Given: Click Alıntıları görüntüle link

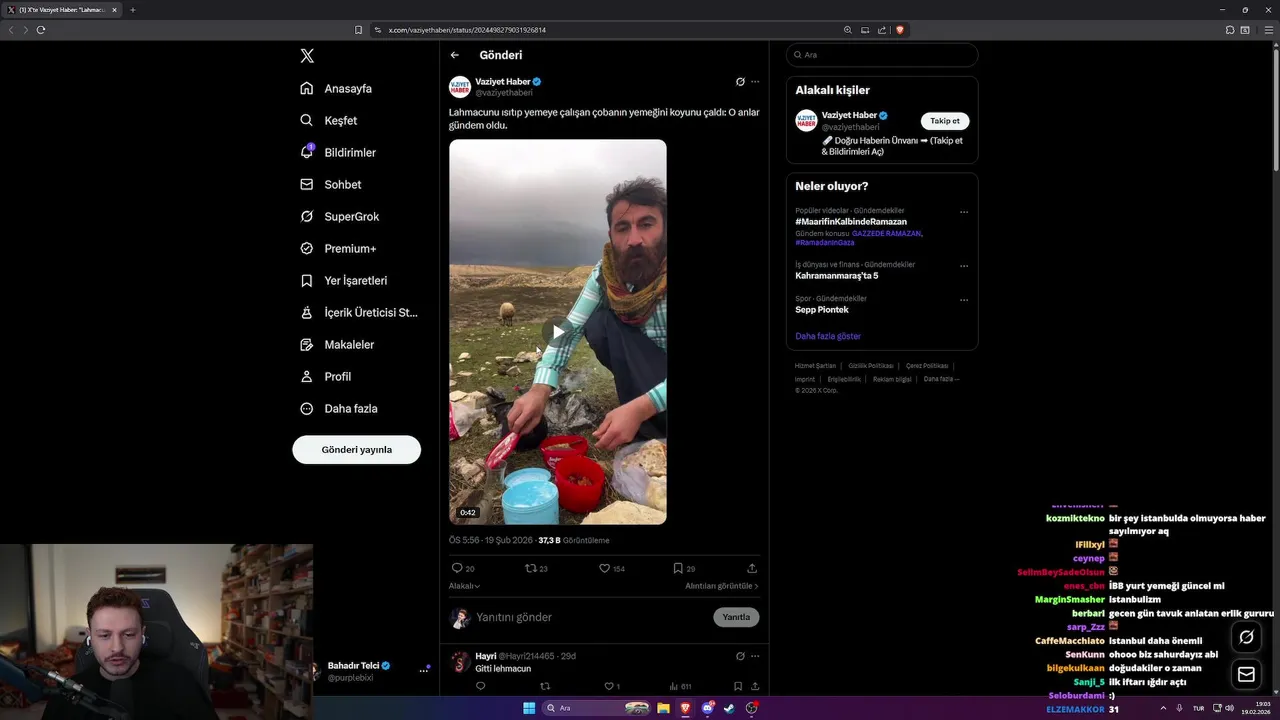Looking at the screenshot, I should point(721,586).
